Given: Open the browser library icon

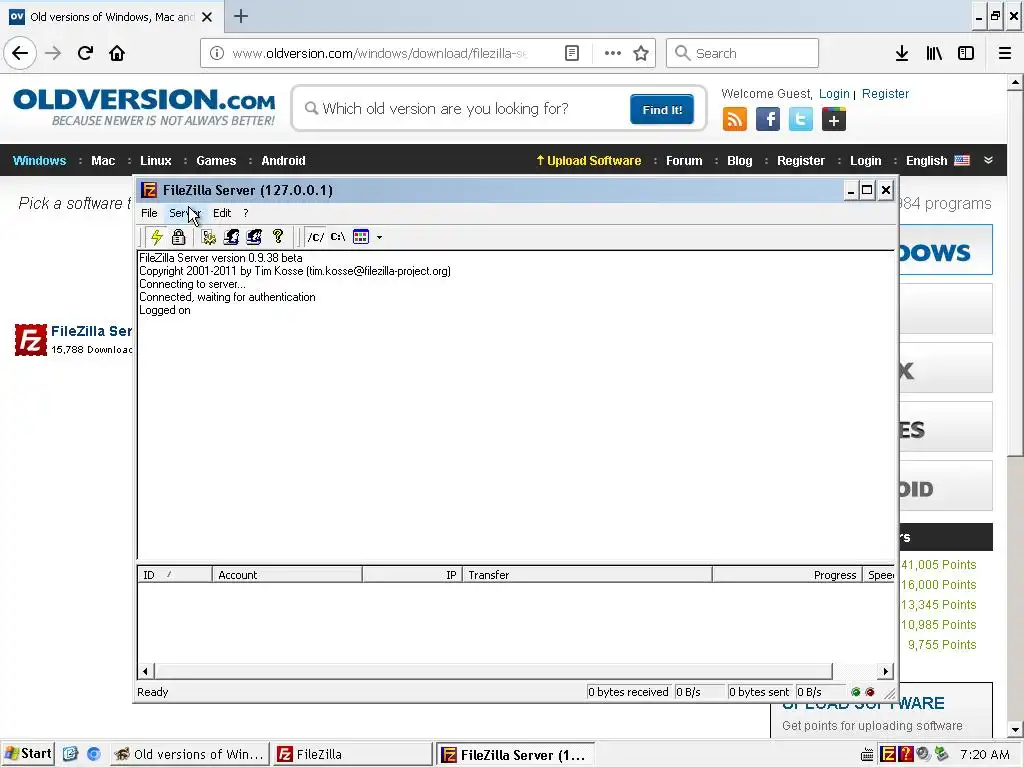Looking at the screenshot, I should (x=934, y=53).
